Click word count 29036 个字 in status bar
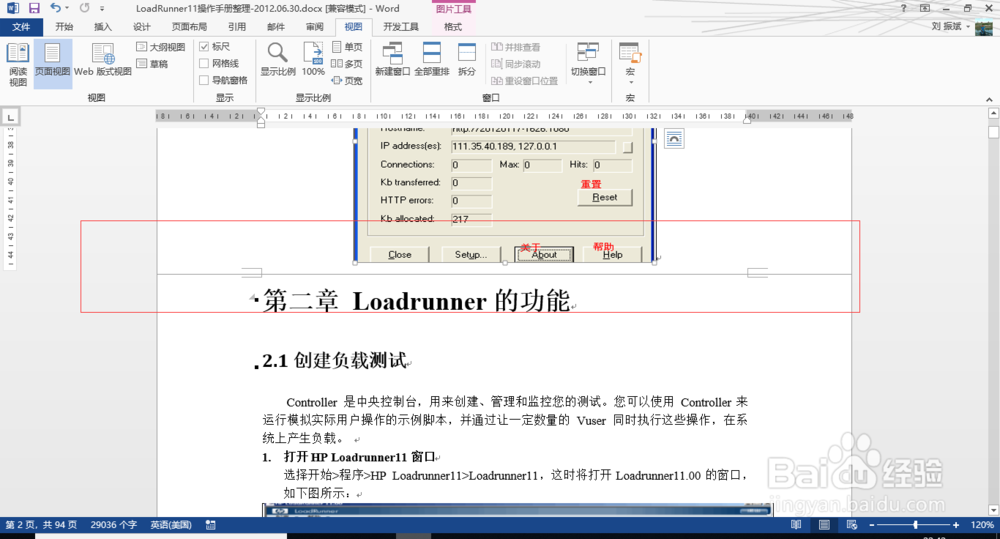Image resolution: width=1000 pixels, height=539 pixels. click(114, 525)
